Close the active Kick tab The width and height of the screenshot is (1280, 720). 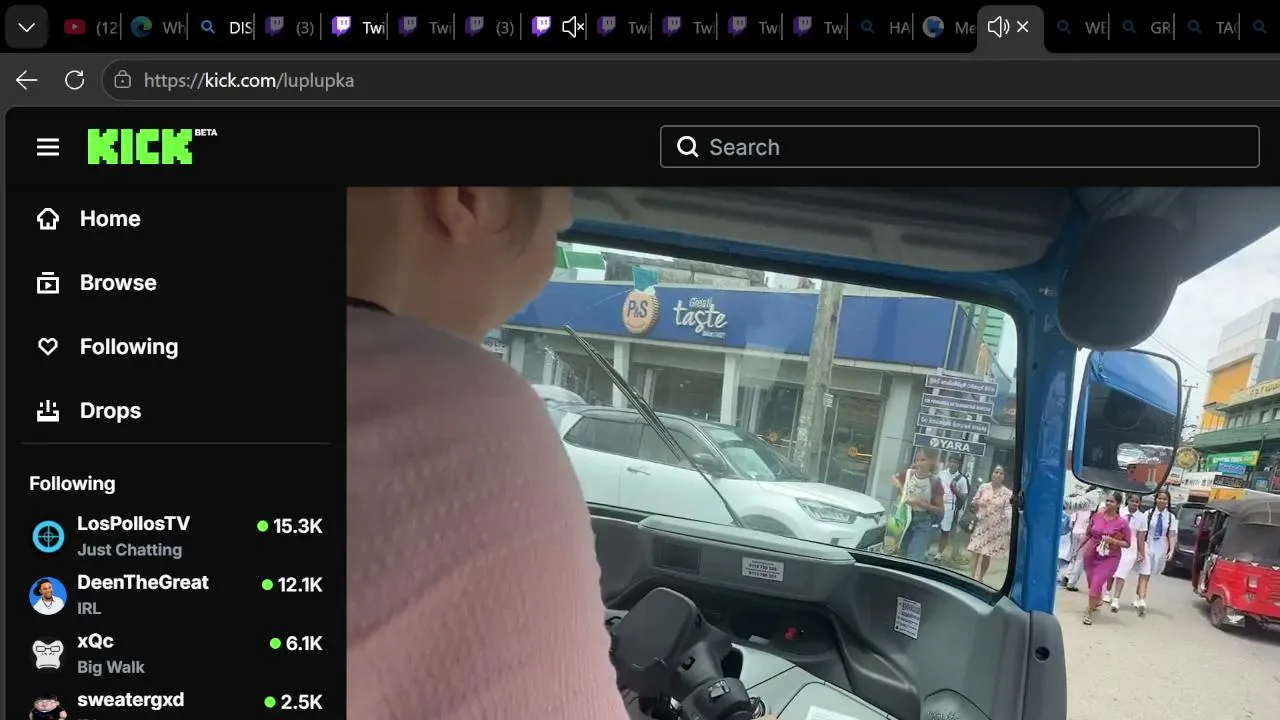[x=1023, y=27]
